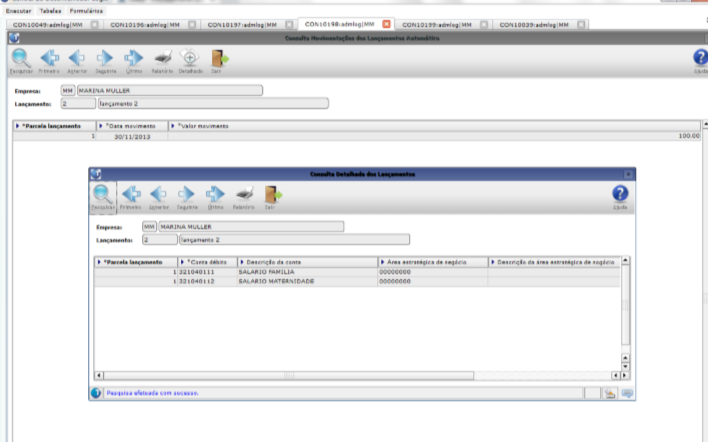Screen dimensions: 708x442
Task: Sort by Descrição da conta column header
Action: (x=307, y=262)
